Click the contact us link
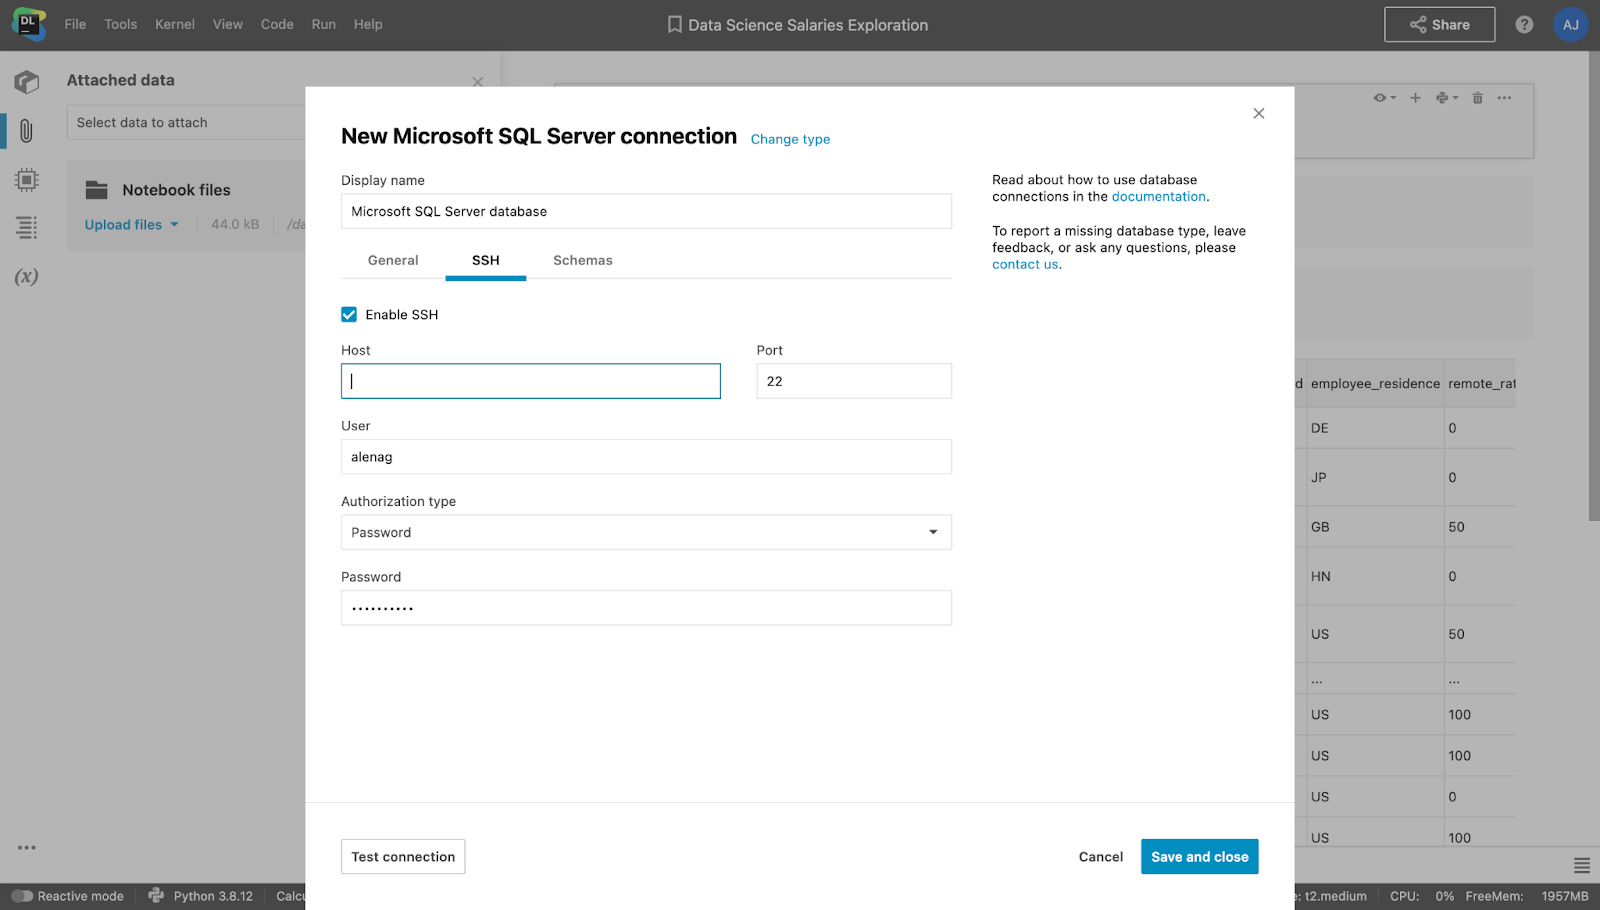 coord(1025,265)
